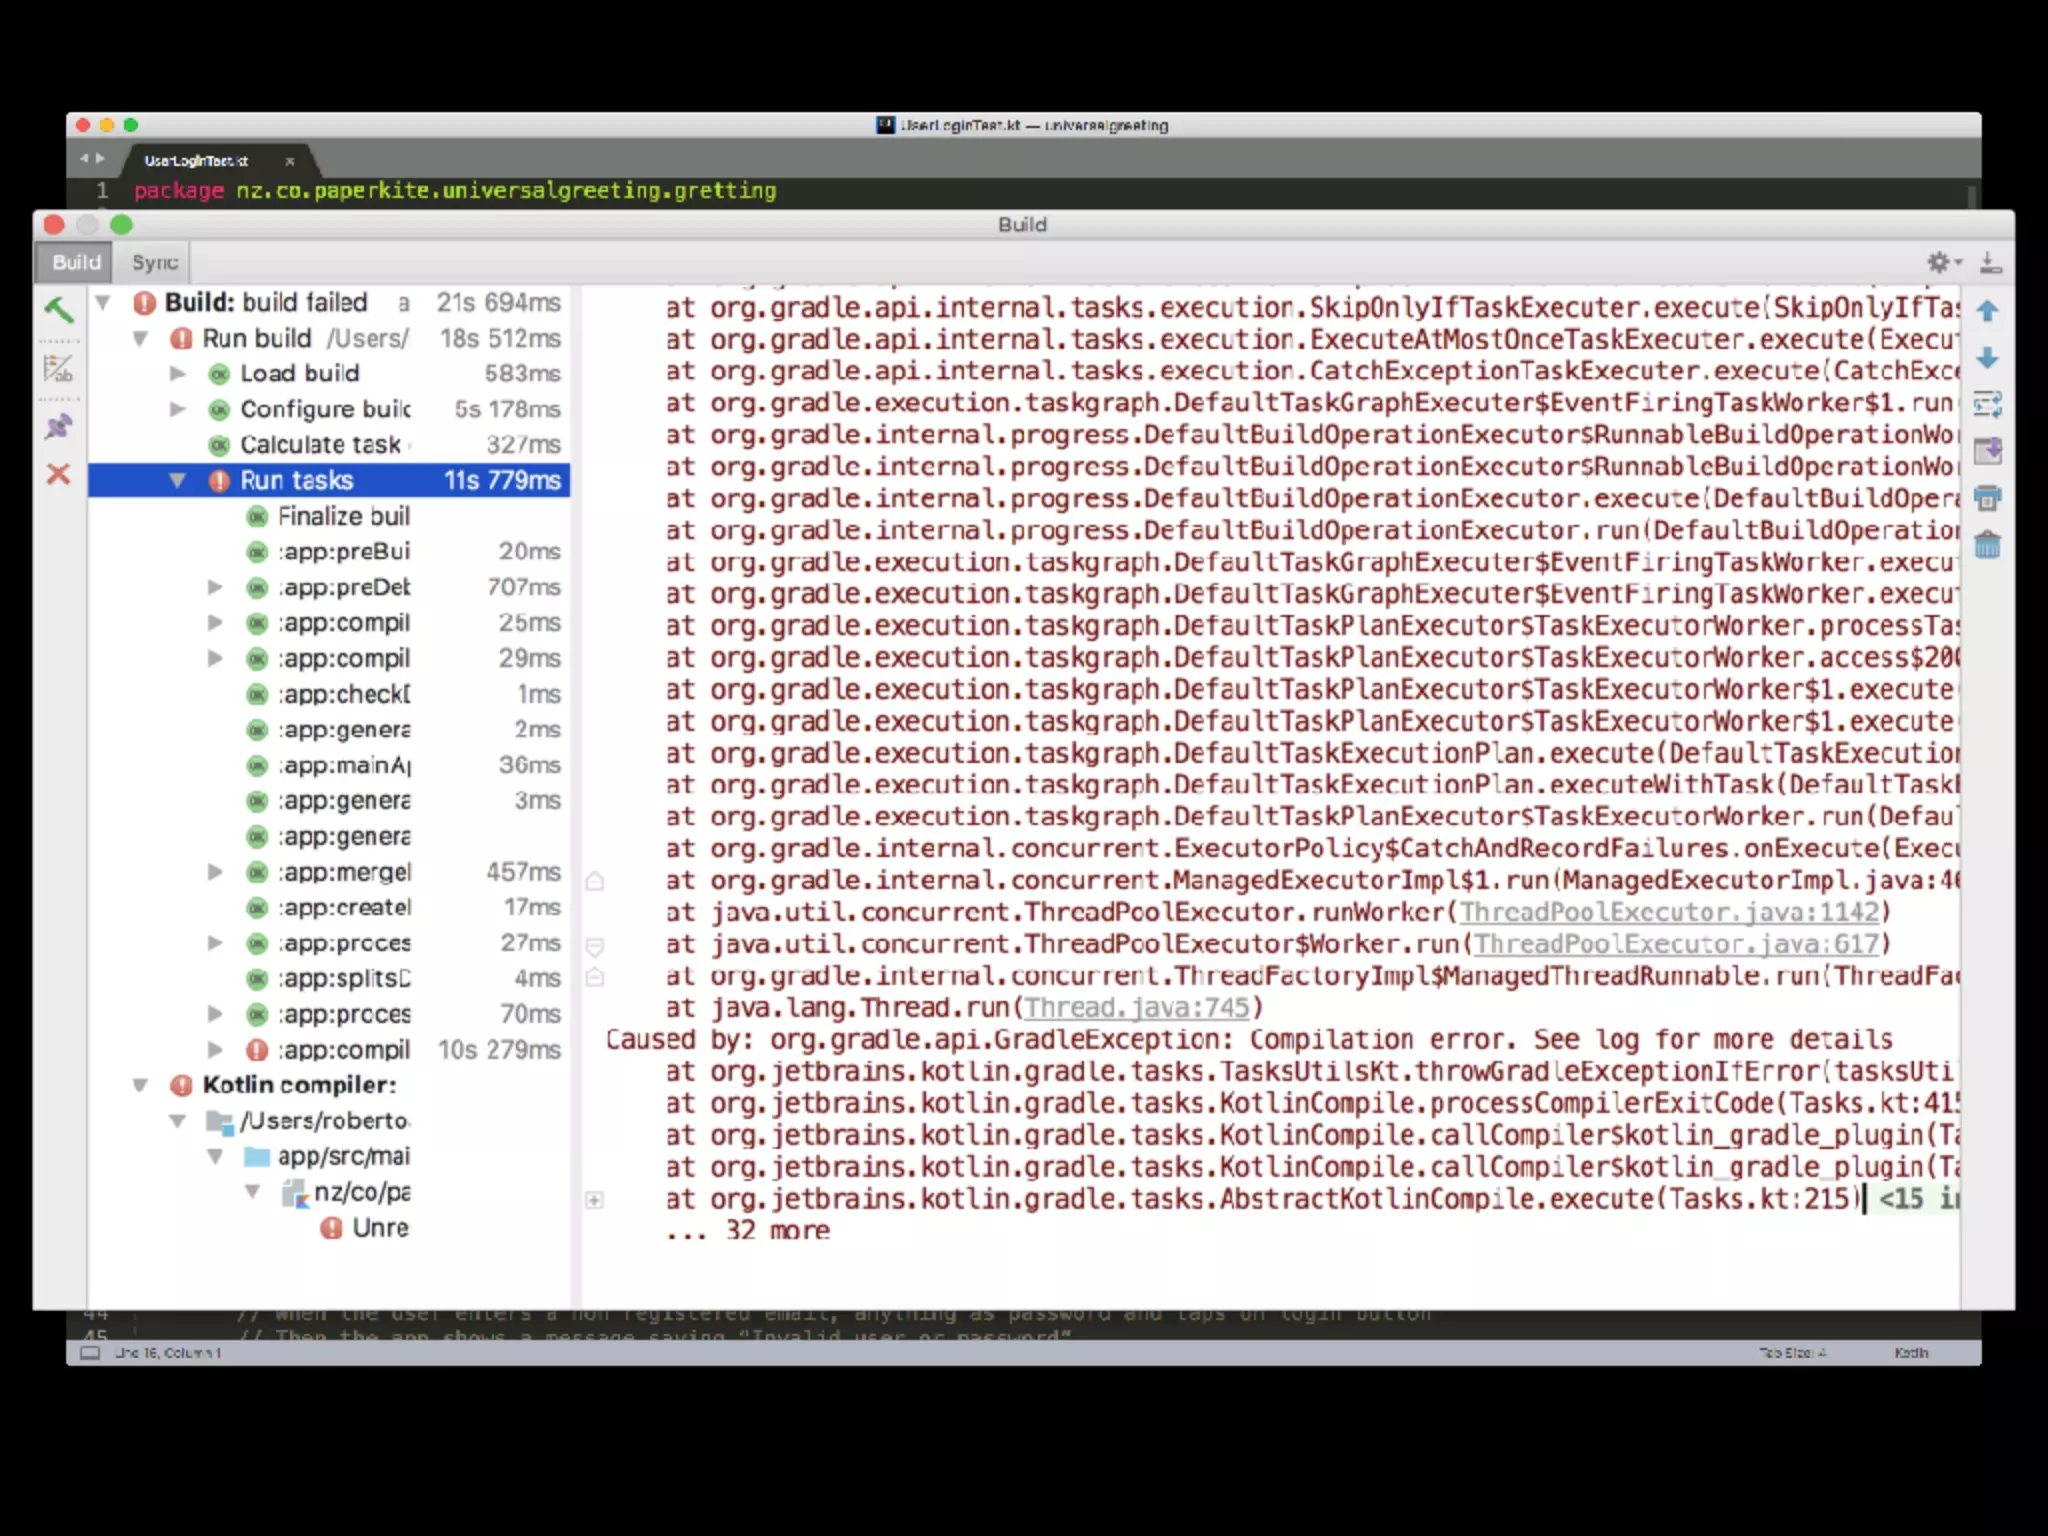
Task: Toggle soft-wrap icon in right toolbar
Action: [x=1987, y=404]
